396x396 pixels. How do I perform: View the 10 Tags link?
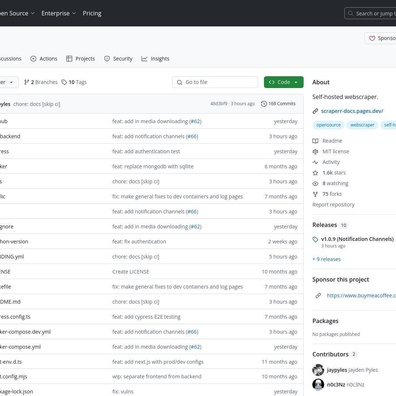74,82
